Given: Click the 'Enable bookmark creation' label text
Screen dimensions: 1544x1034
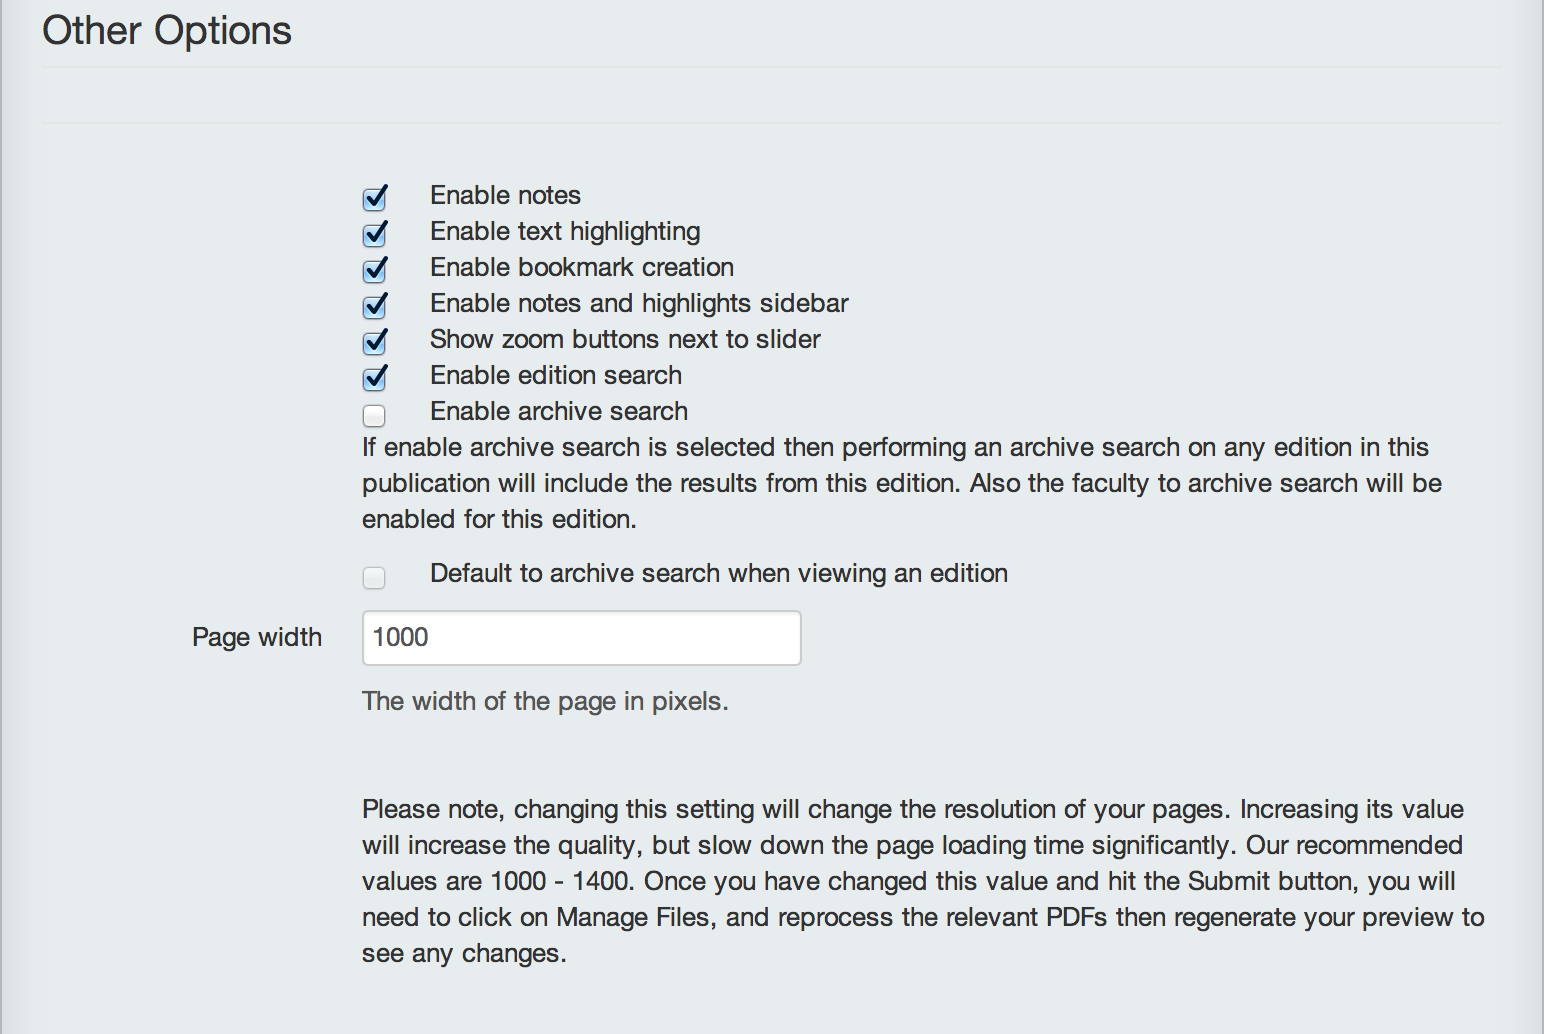Looking at the screenshot, I should [582, 267].
